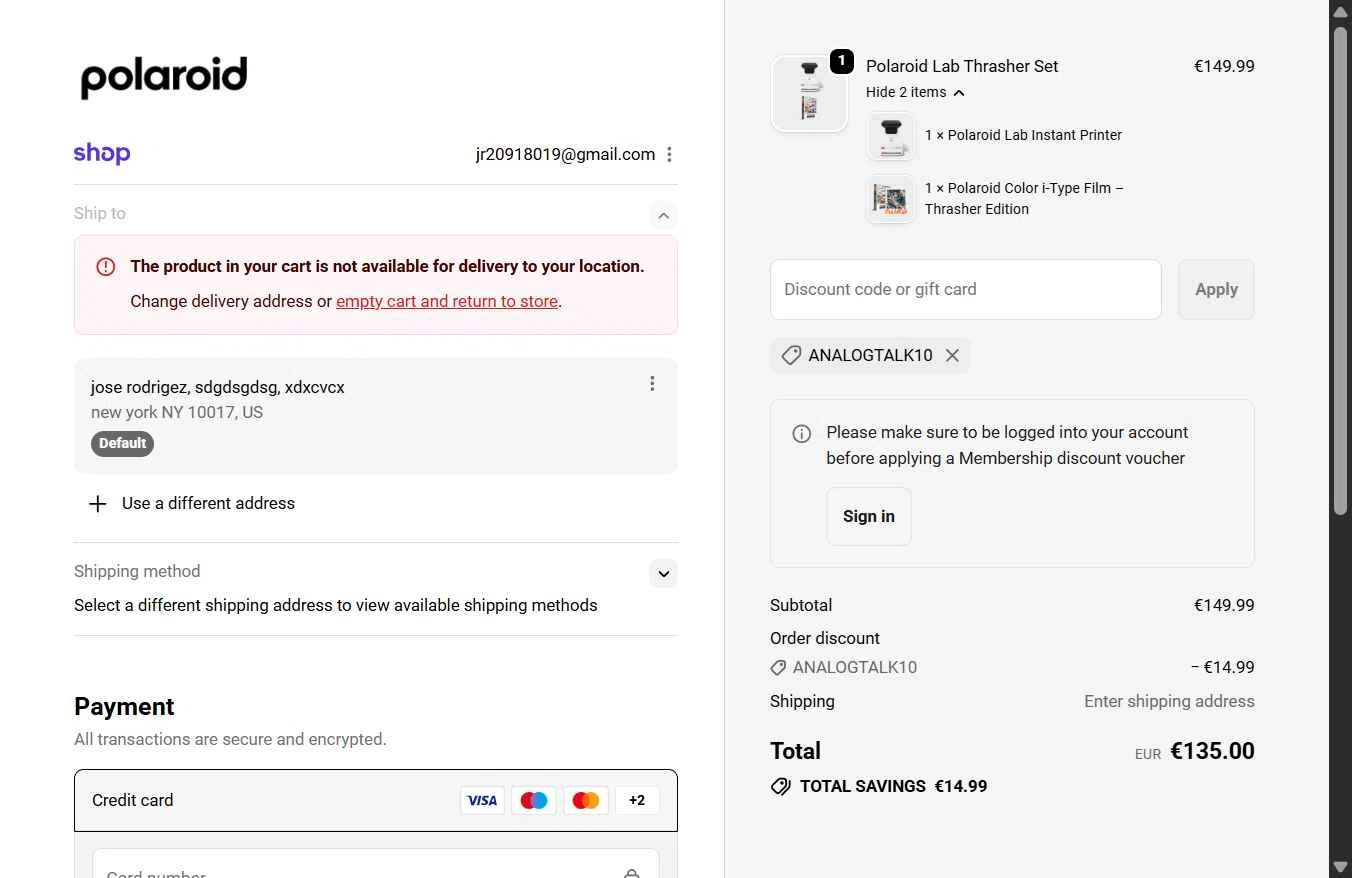Screen dimensions: 1352x878
Task: Click the Mastercard icon
Action: pyautogui.click(x=586, y=800)
